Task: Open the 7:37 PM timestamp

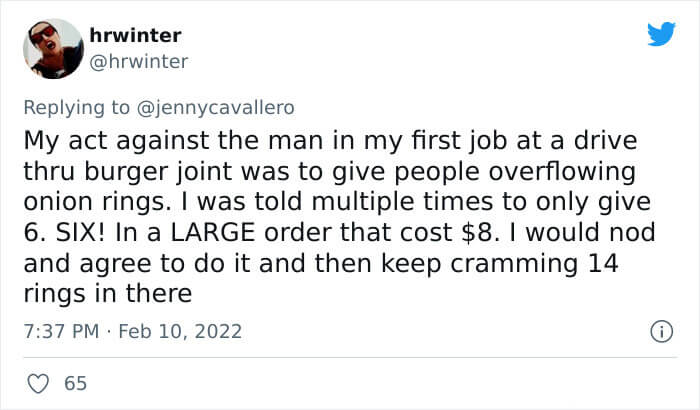Action: pos(61,331)
